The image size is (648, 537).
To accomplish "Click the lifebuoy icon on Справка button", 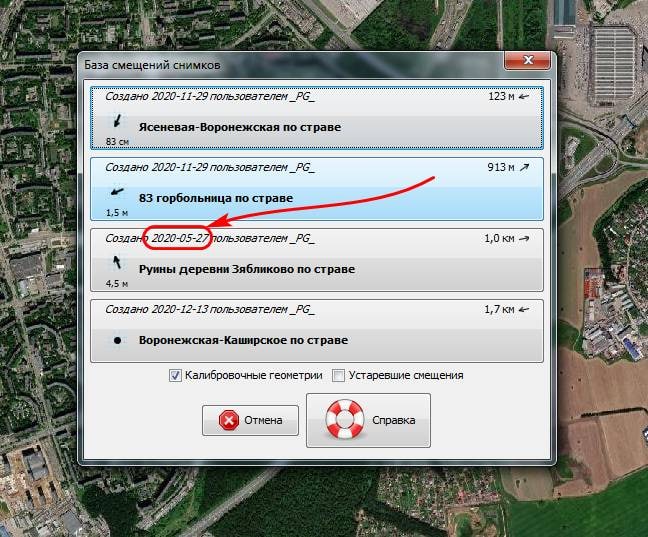I will click(345, 419).
